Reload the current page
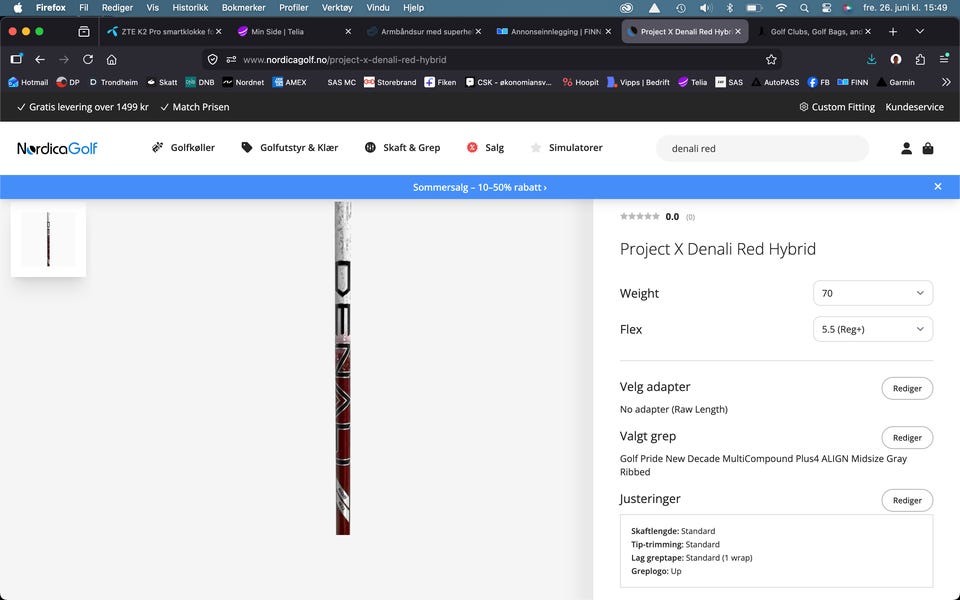The height and width of the screenshot is (600, 960). pos(88,59)
